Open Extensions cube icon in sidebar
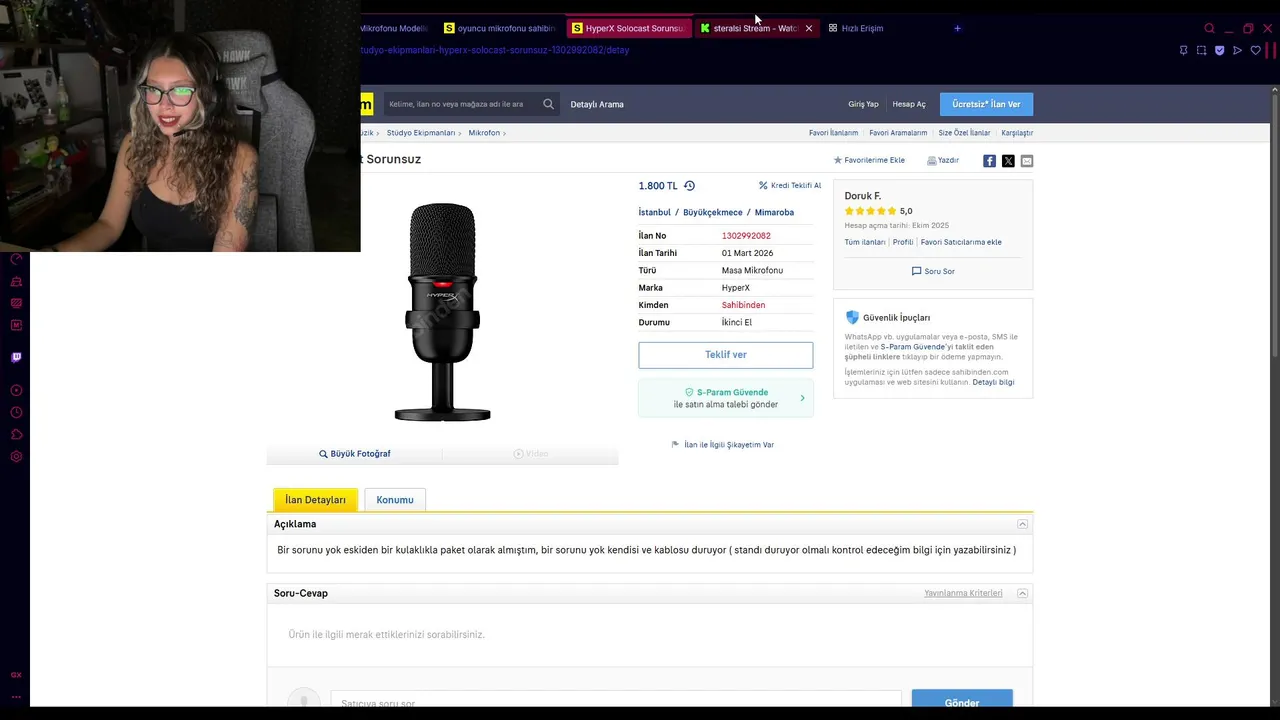This screenshot has height=720, width=1280. click(16, 434)
